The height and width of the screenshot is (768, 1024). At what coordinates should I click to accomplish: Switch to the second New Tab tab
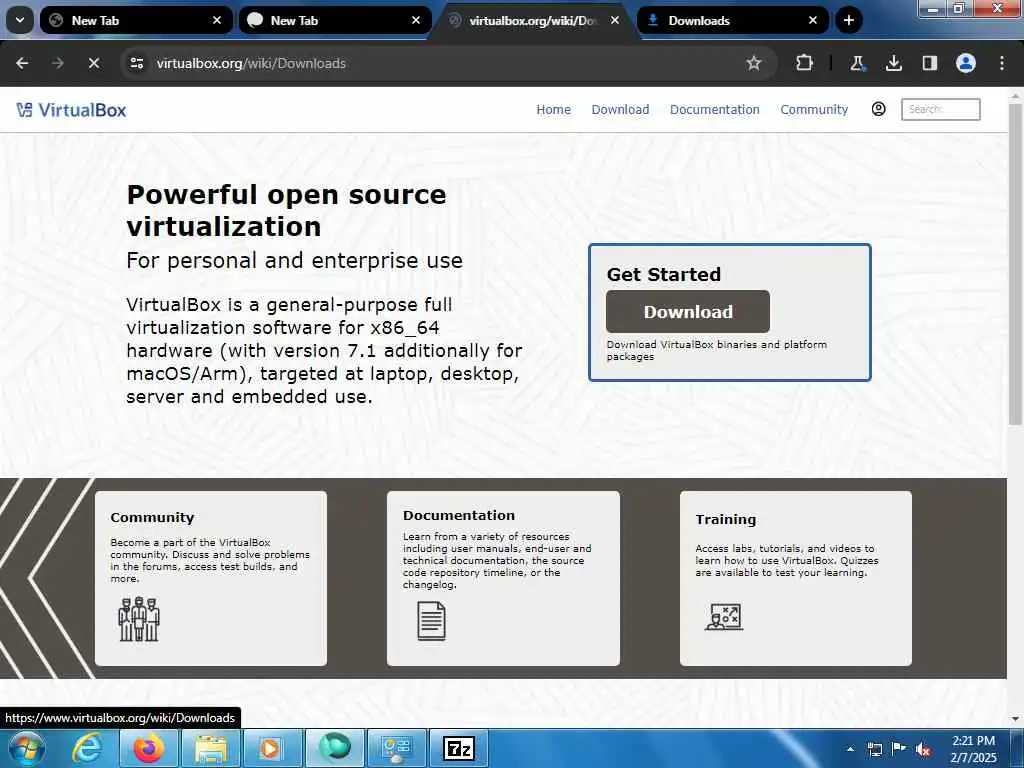(x=336, y=20)
